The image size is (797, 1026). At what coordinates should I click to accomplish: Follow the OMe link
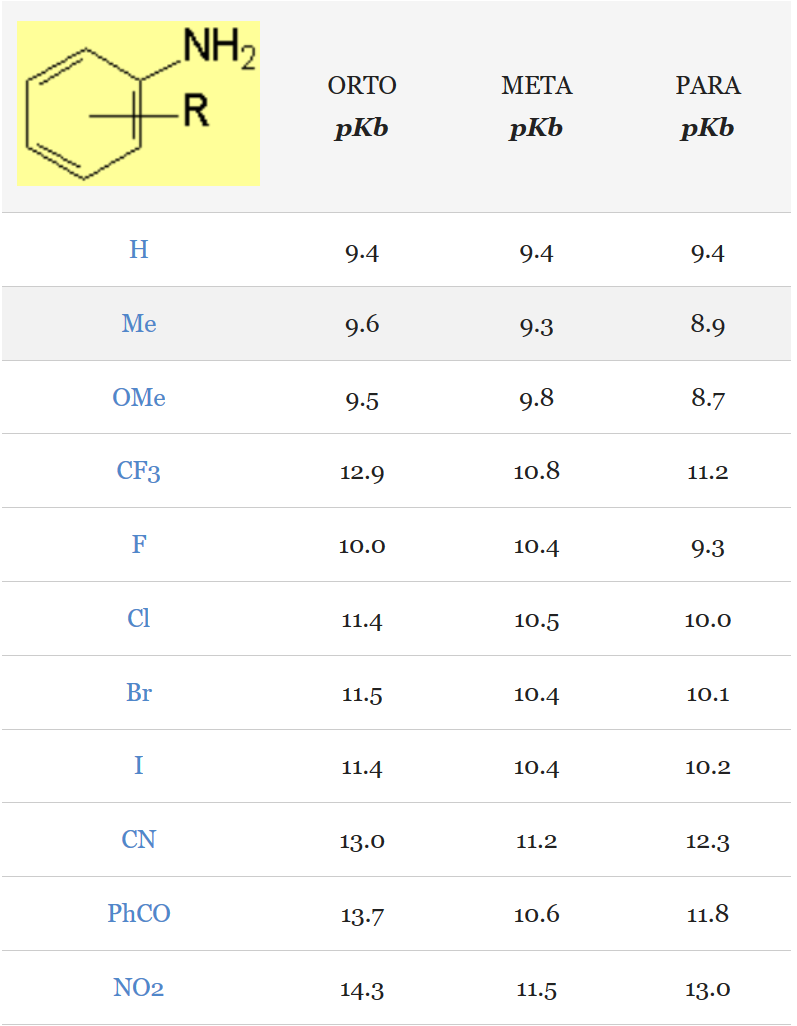[x=139, y=397]
